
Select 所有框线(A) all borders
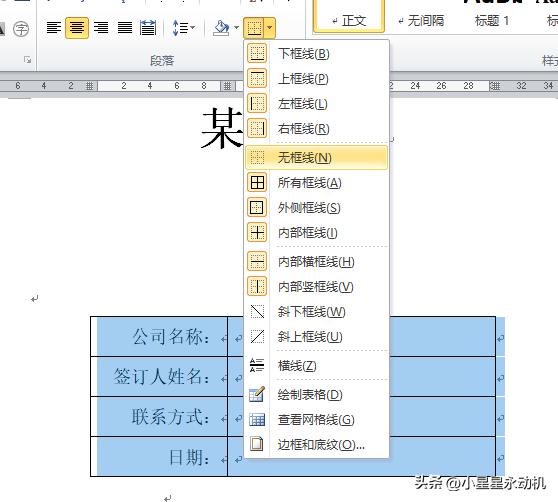point(317,183)
